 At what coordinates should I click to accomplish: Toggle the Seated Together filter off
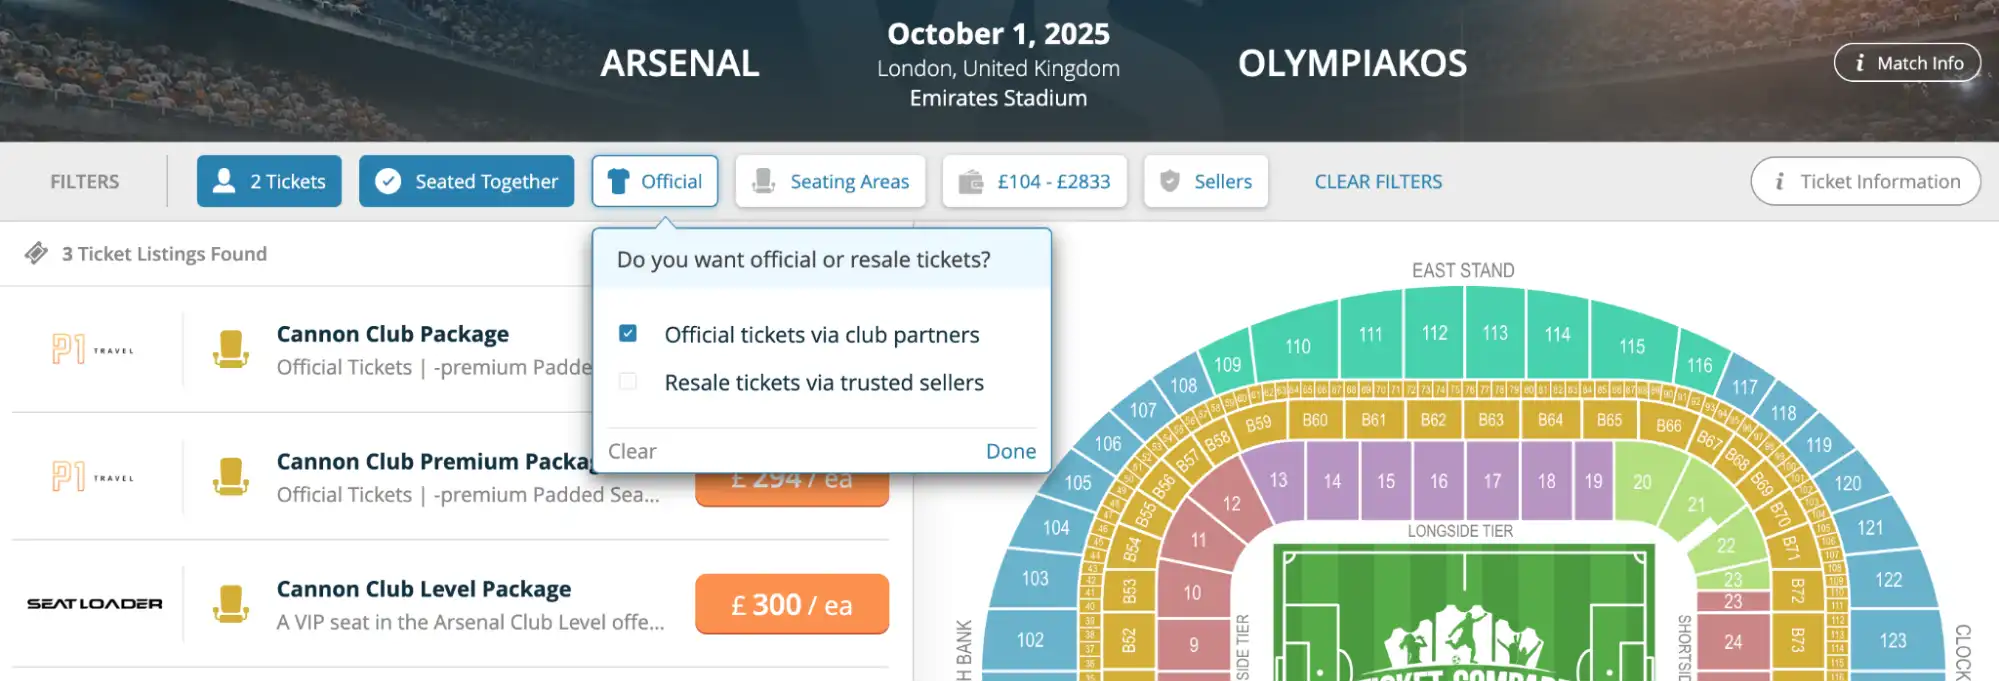click(466, 181)
